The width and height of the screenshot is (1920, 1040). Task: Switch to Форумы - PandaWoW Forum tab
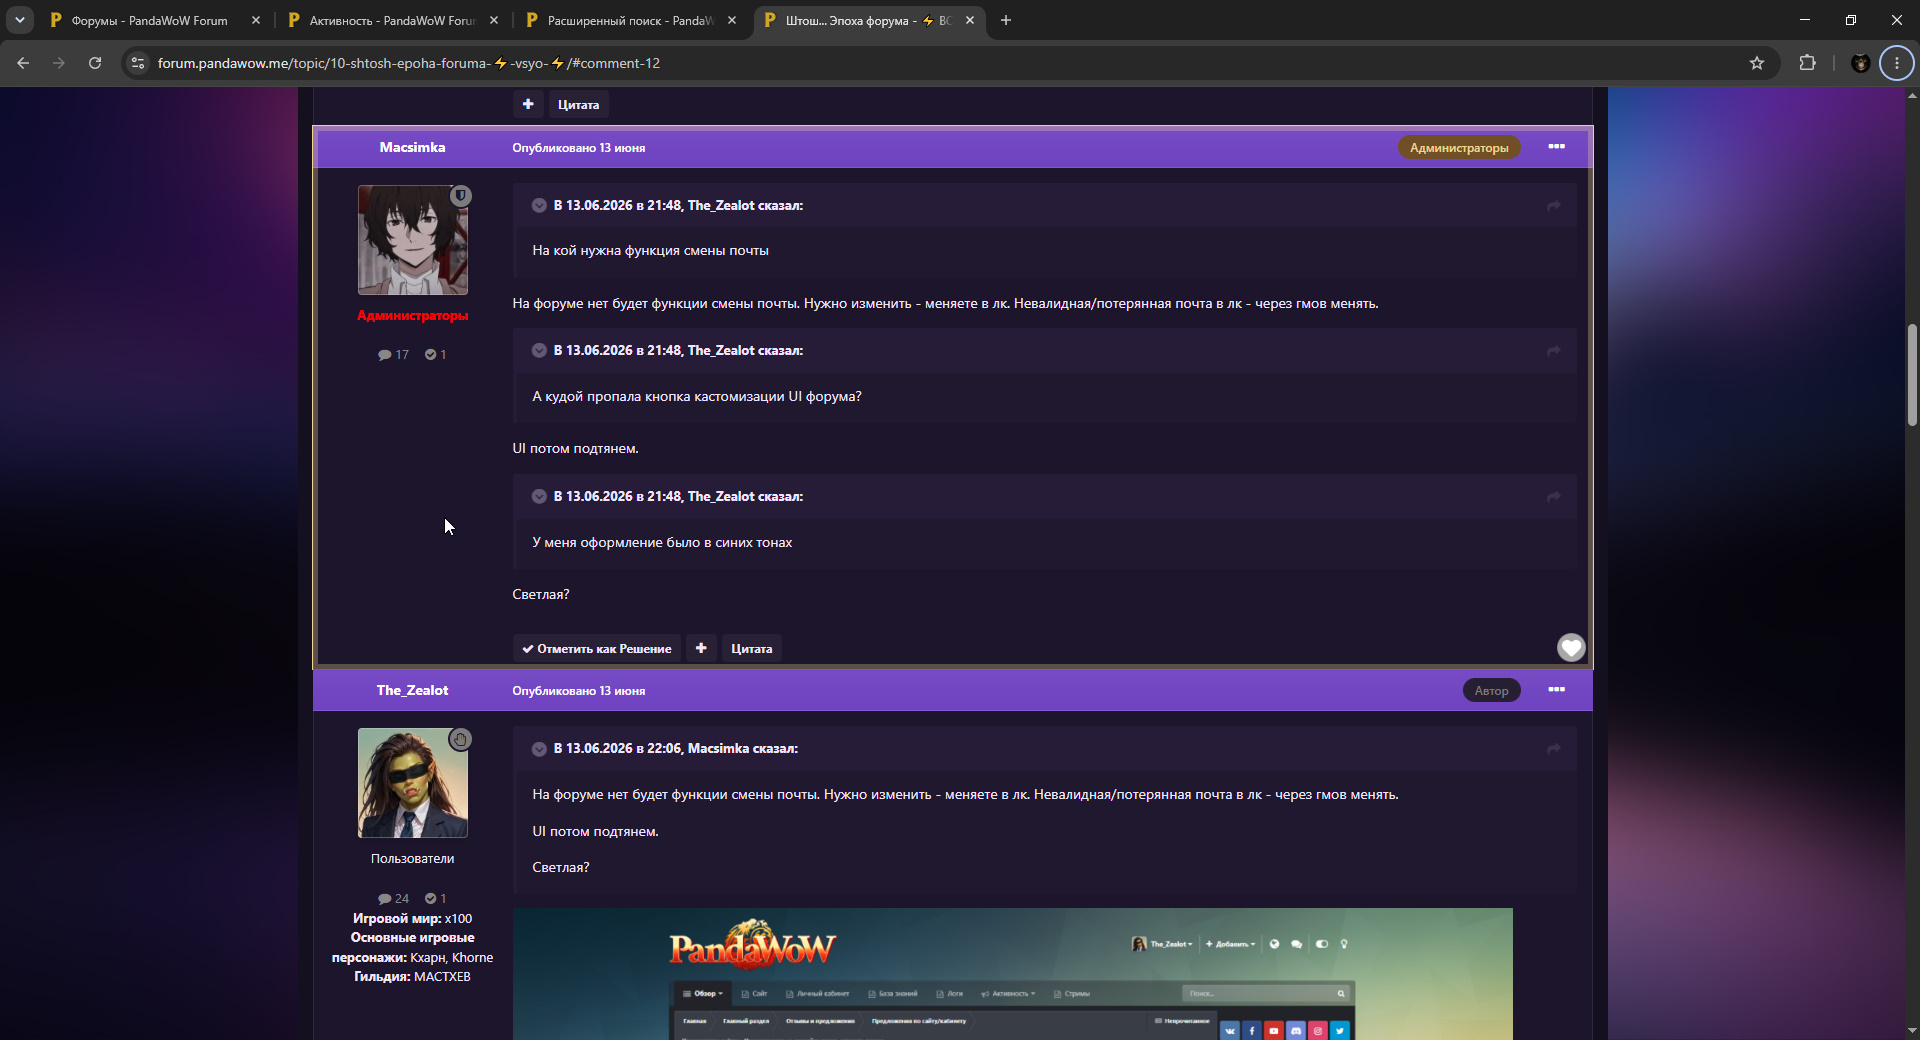tap(150, 20)
